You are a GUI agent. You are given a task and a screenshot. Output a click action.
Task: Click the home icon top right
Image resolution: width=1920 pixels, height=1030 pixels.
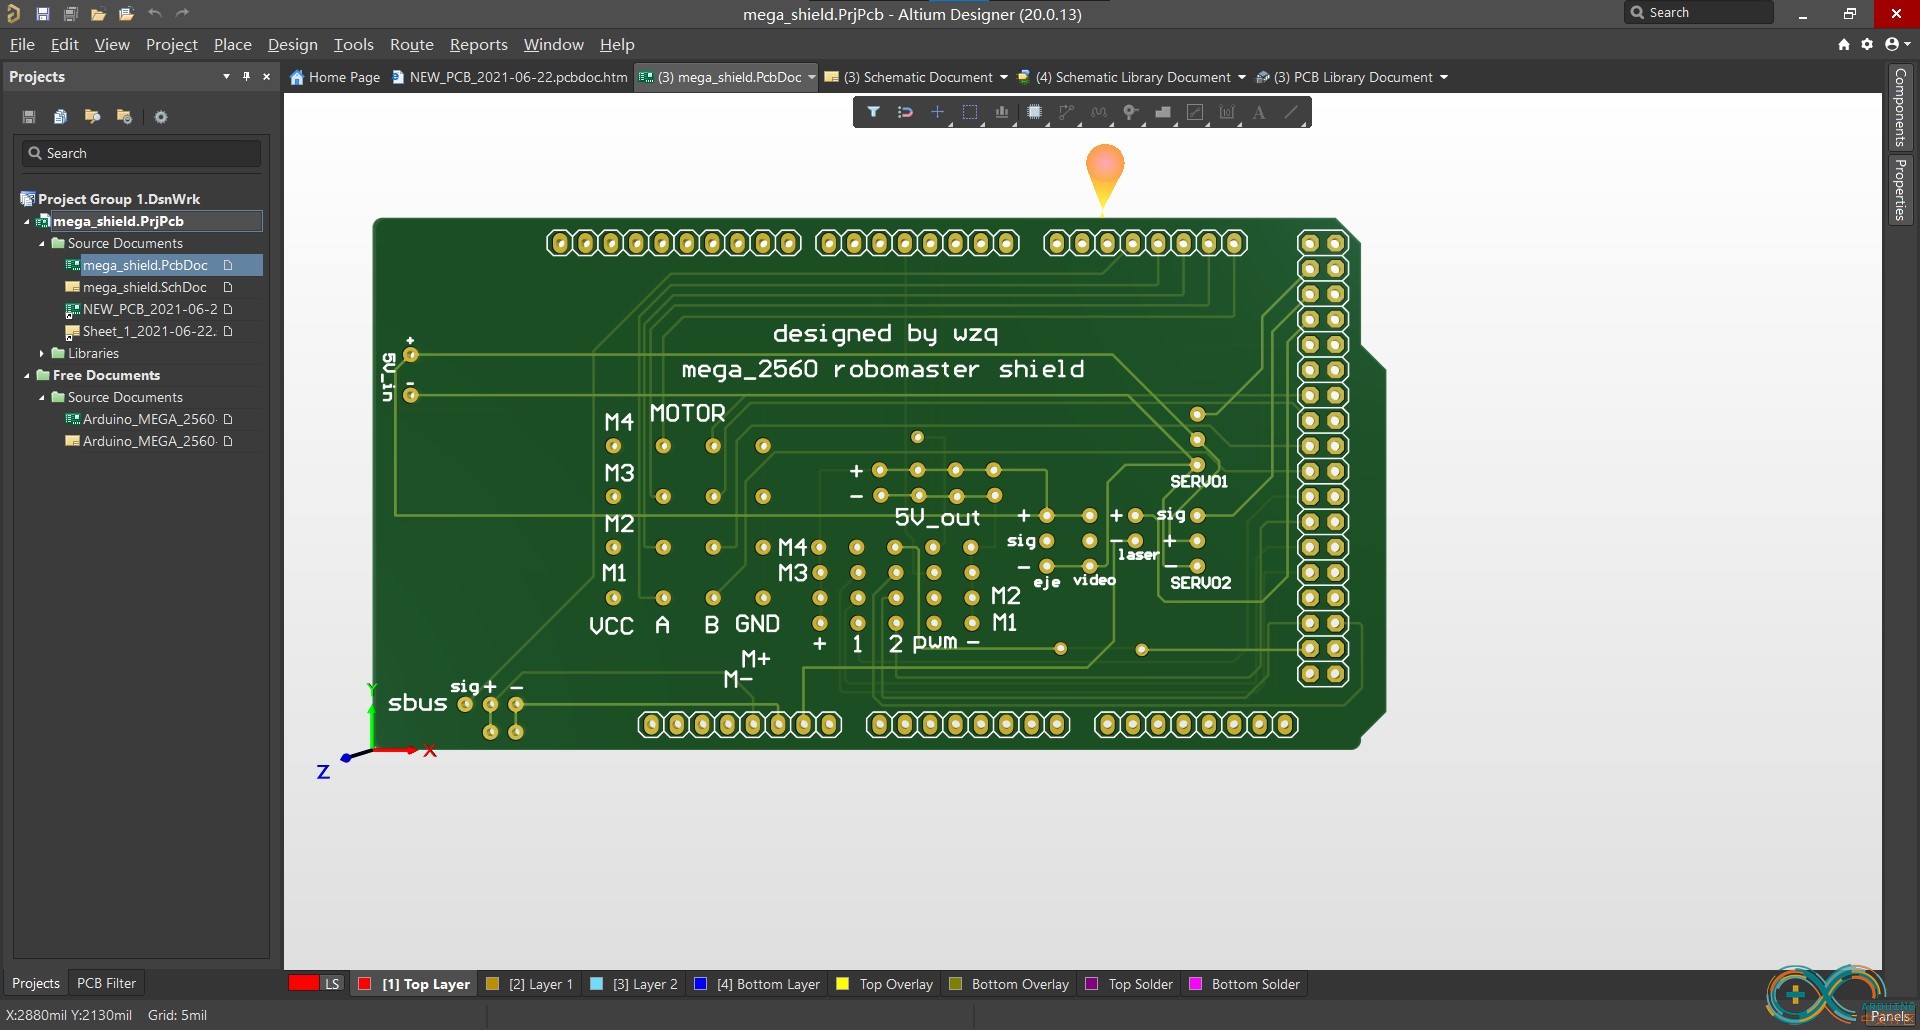(1843, 44)
